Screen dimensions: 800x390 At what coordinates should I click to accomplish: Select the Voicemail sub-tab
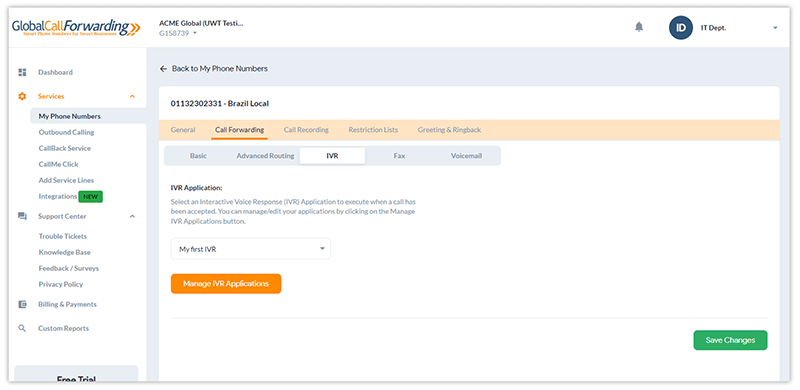click(466, 156)
